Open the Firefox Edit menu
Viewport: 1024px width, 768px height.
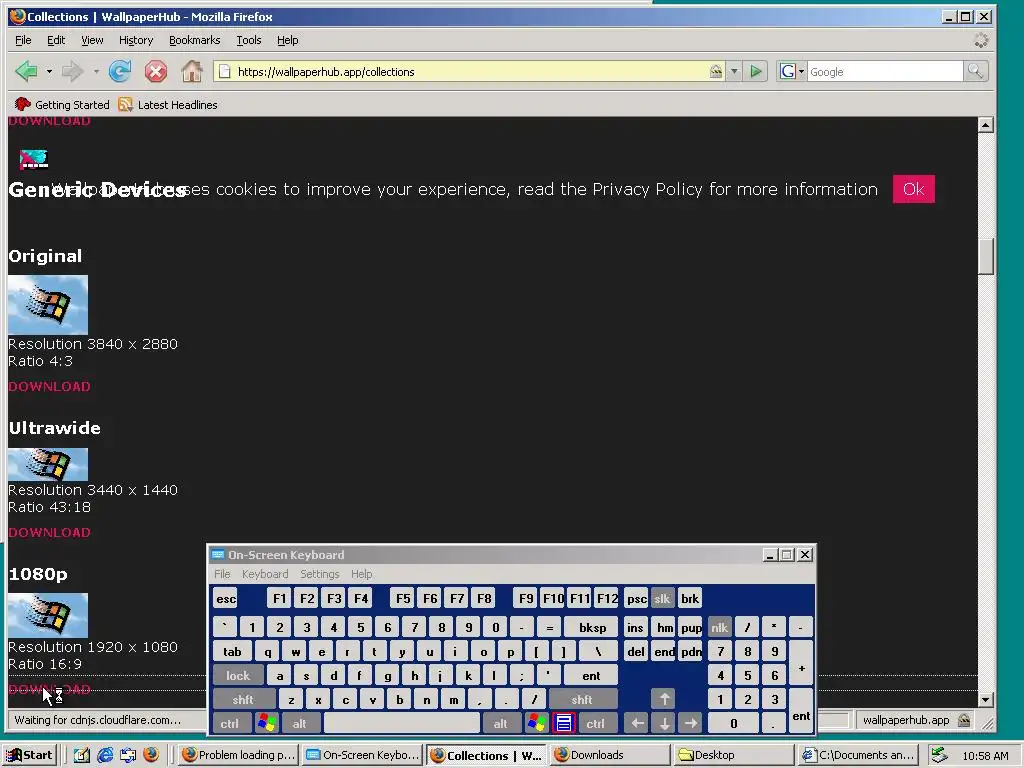click(56, 40)
